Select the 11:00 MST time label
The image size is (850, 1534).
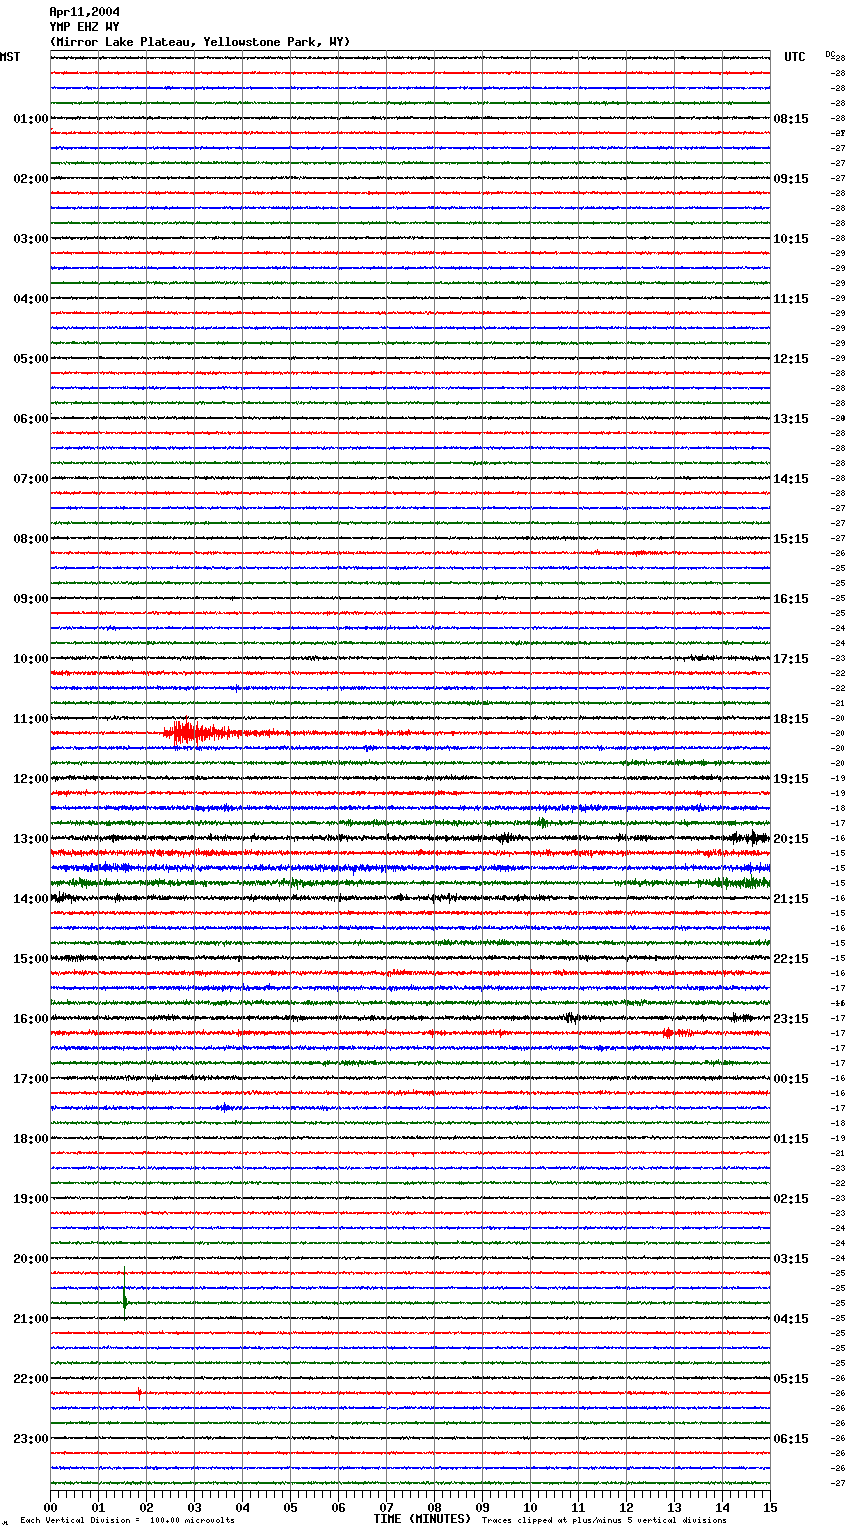click(x=31, y=719)
